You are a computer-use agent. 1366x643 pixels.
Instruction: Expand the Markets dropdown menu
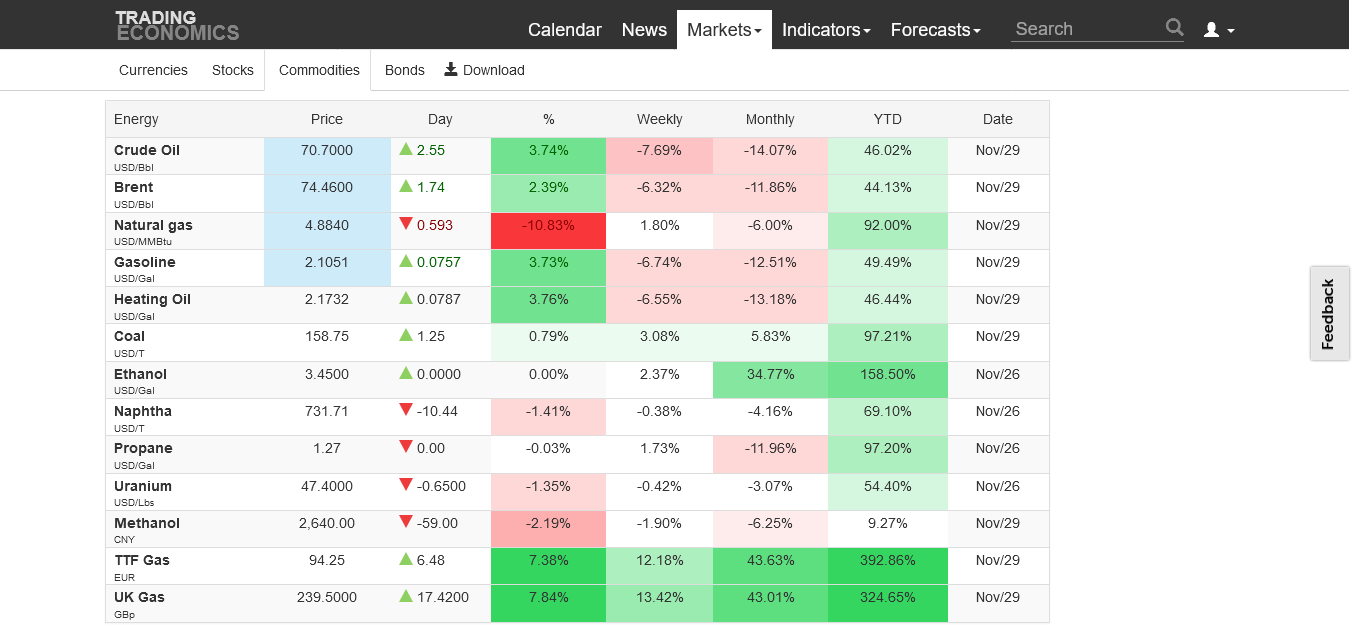click(724, 30)
